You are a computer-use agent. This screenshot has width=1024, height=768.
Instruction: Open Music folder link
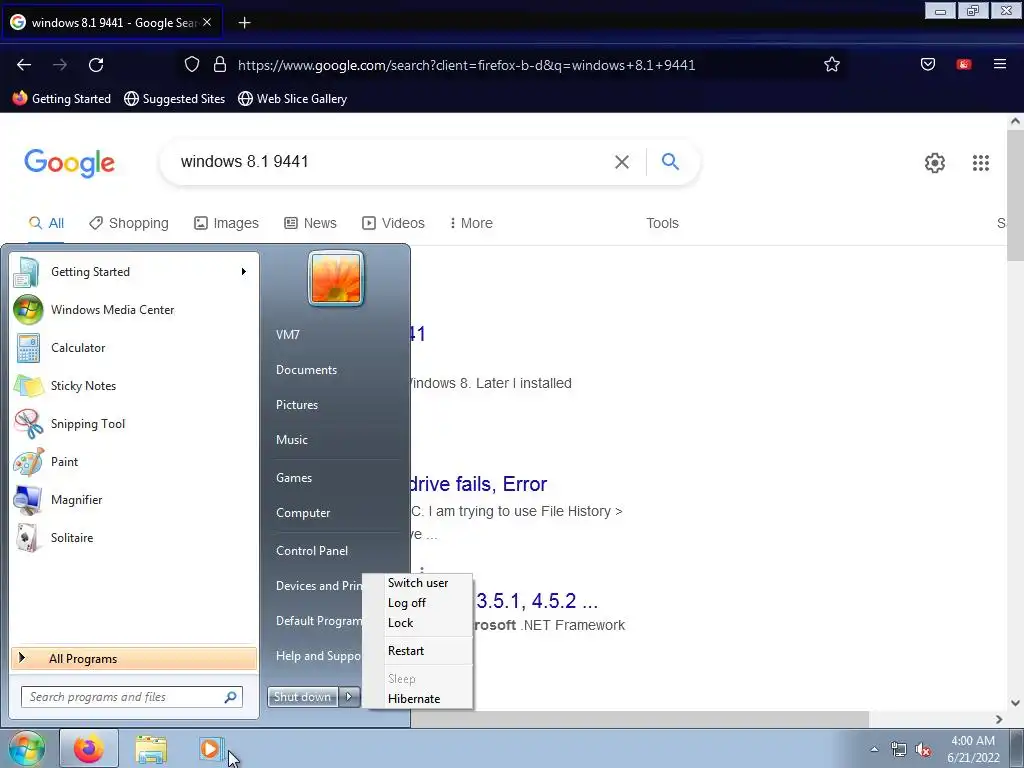point(292,440)
